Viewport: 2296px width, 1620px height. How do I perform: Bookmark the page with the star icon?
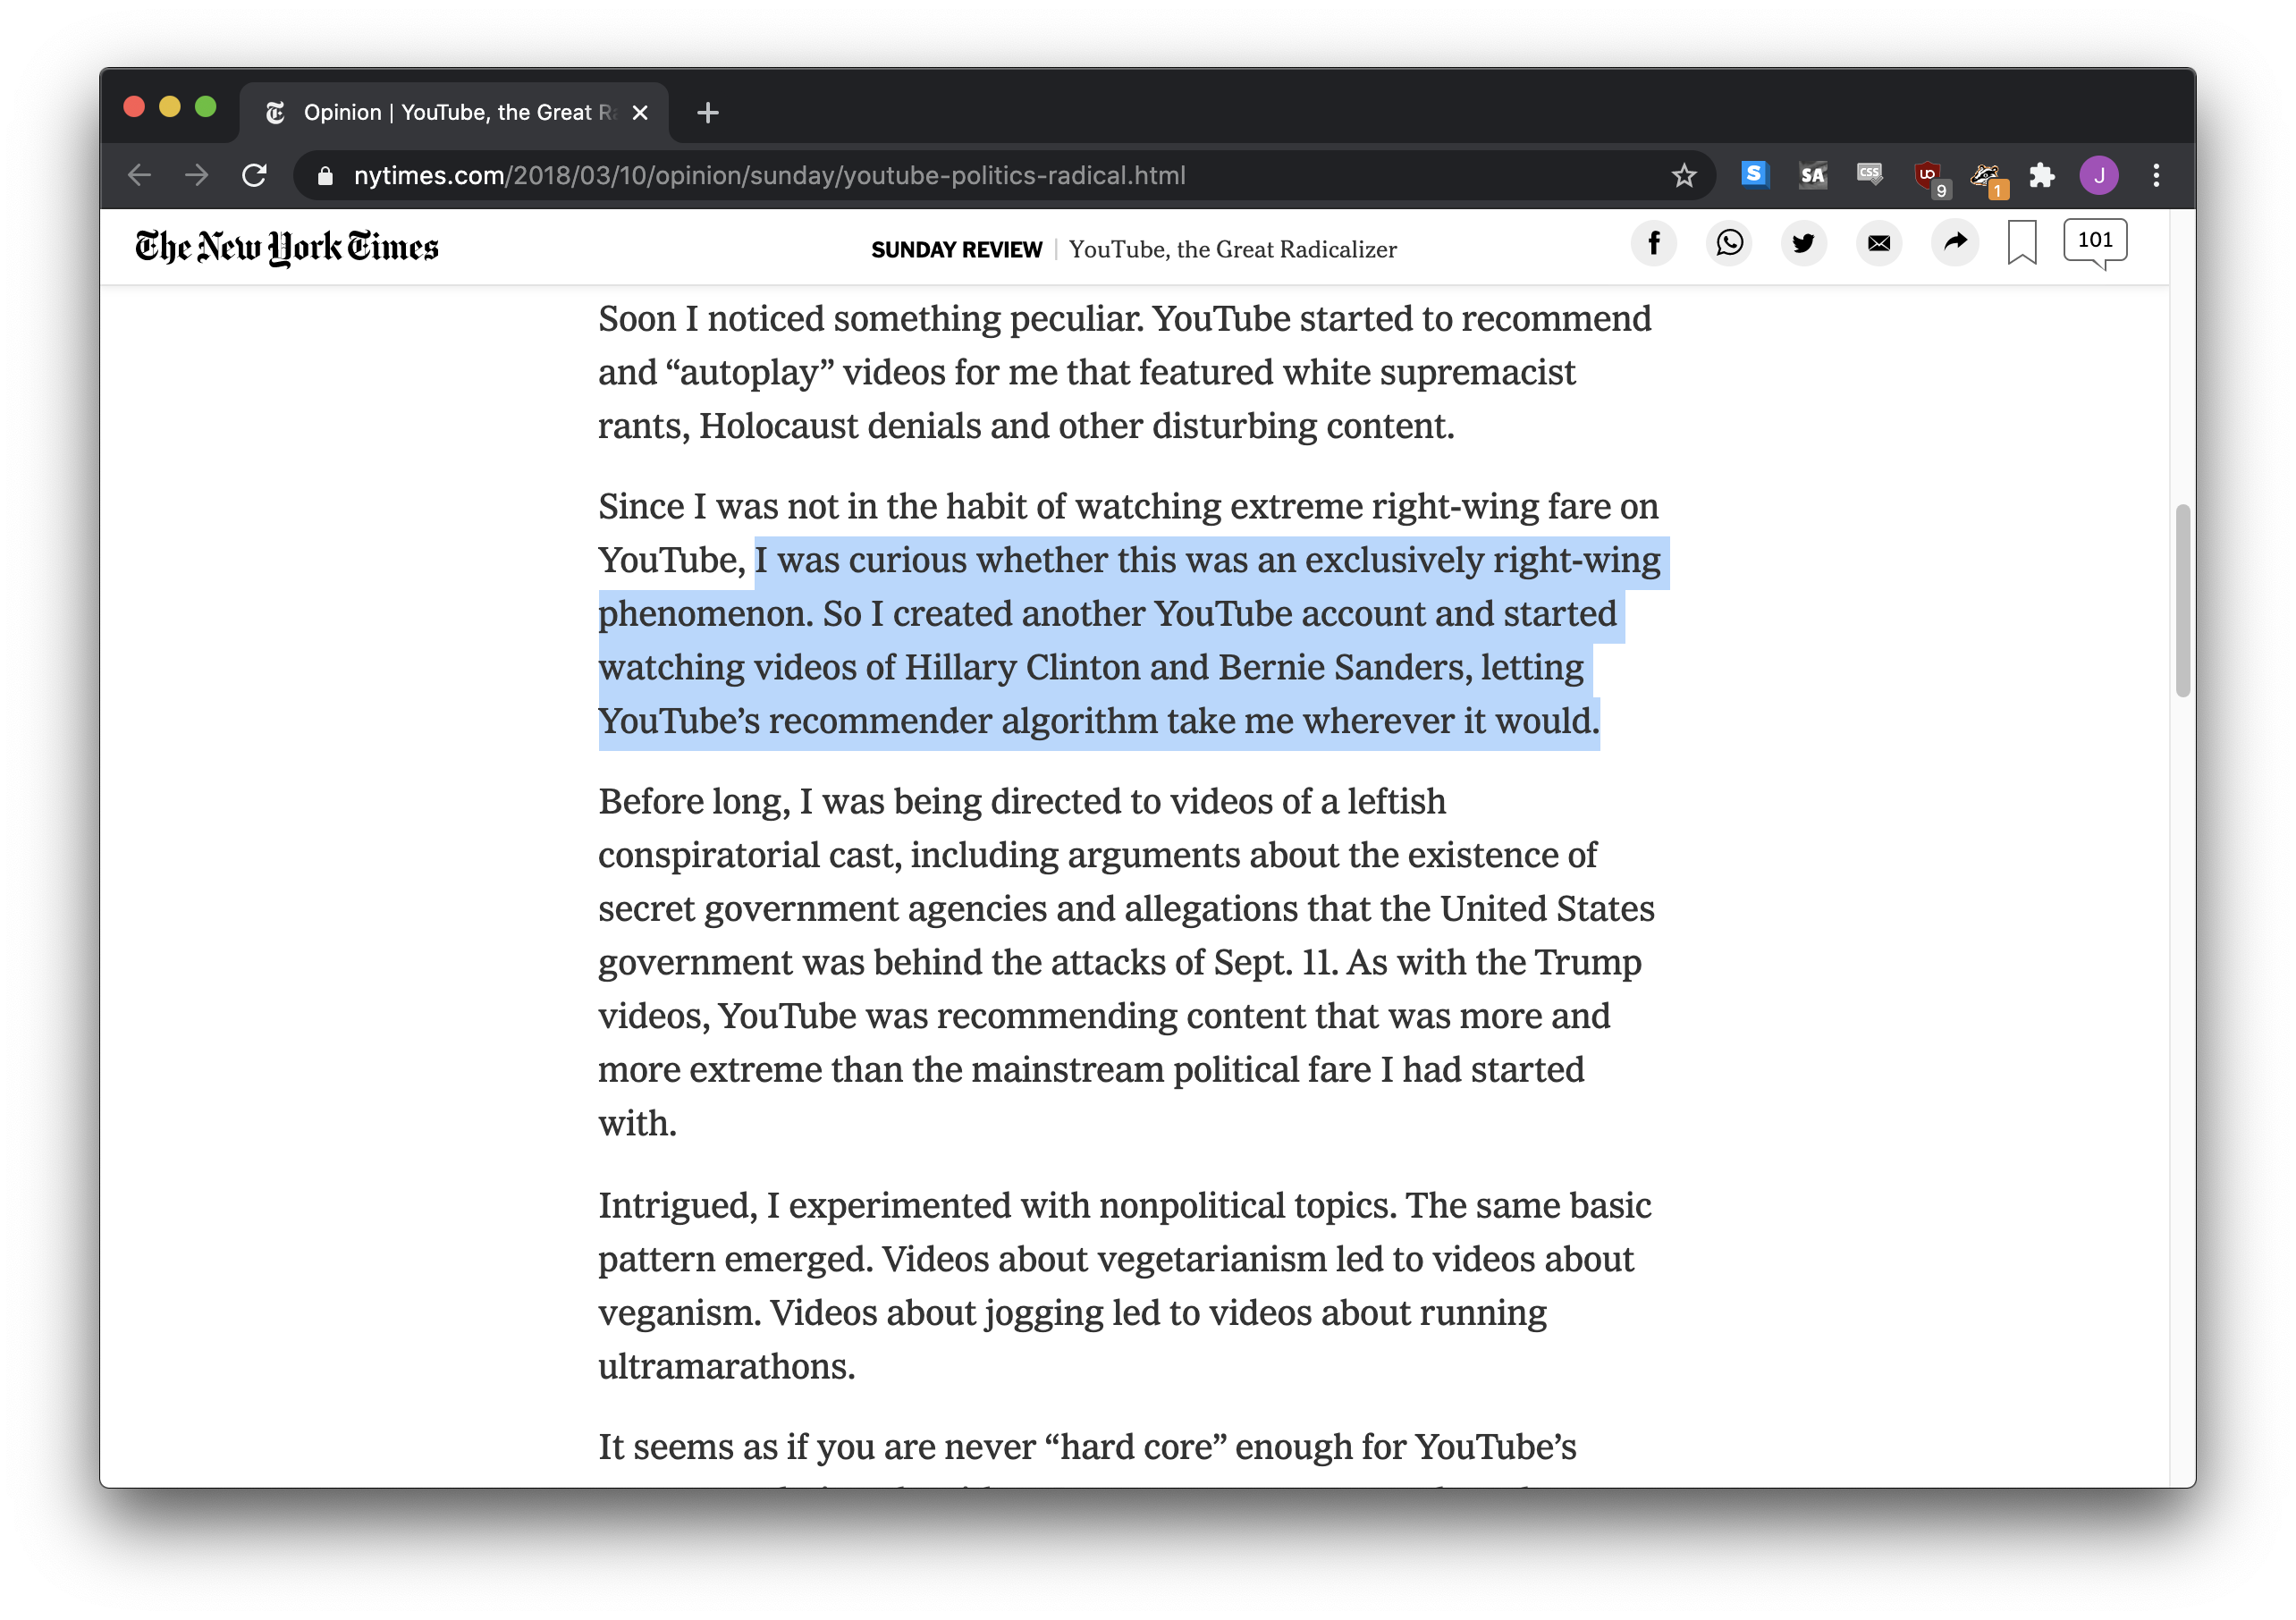point(1684,175)
